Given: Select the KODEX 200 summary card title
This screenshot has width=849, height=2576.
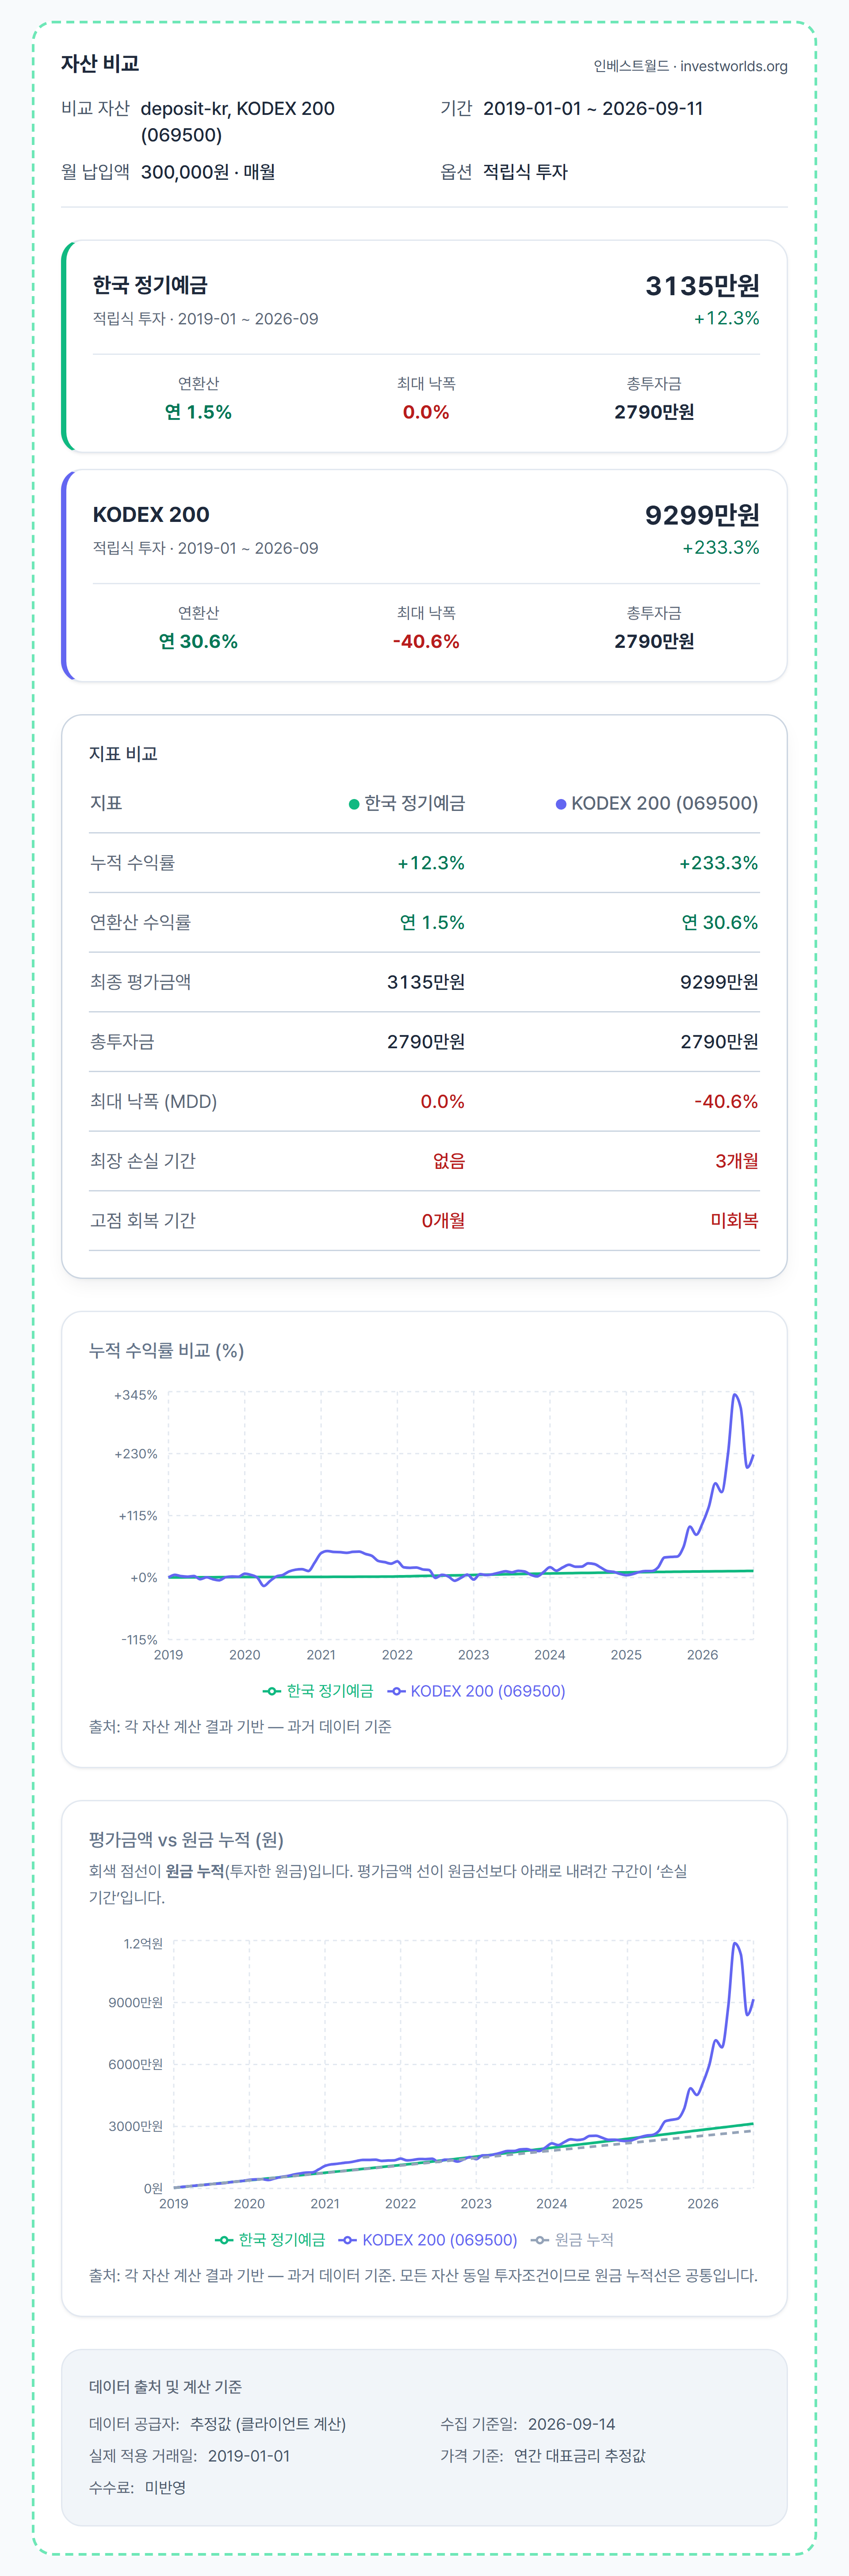Looking at the screenshot, I should [151, 514].
